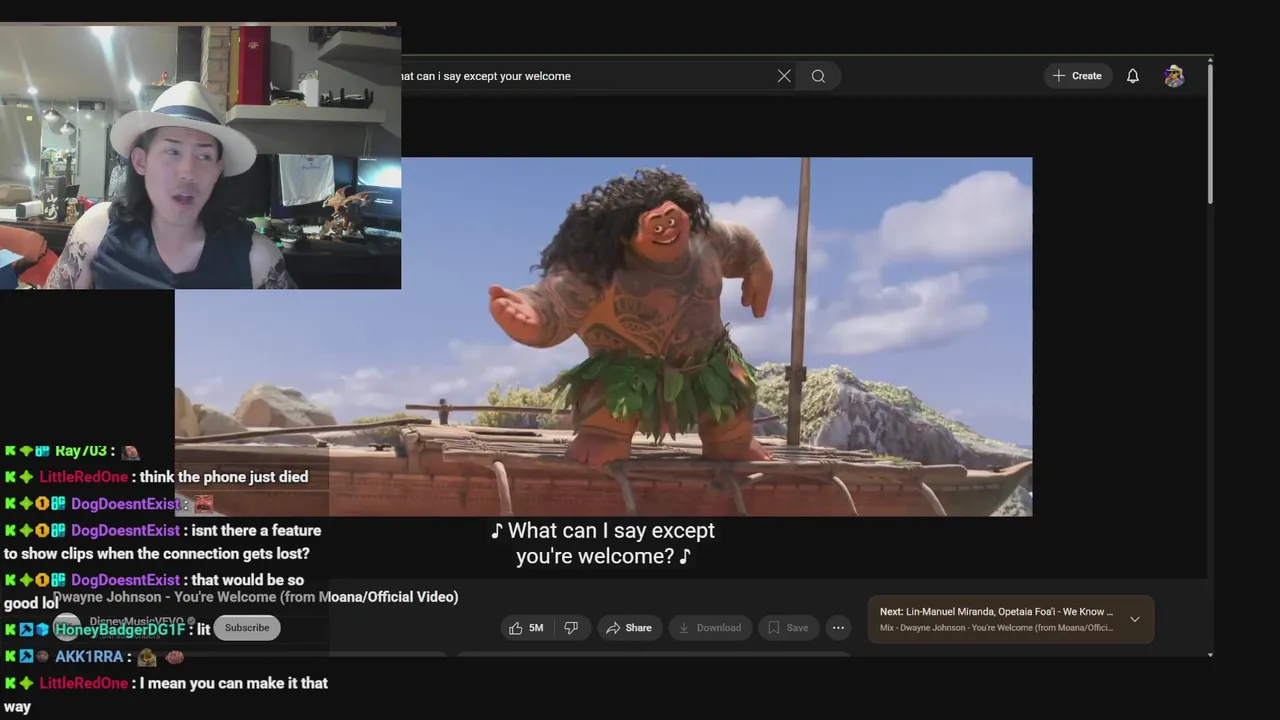Image resolution: width=1280 pixels, height=720 pixels.
Task: Click the video title 'Dwayne Johnson - You're Welcome'
Action: 256,597
